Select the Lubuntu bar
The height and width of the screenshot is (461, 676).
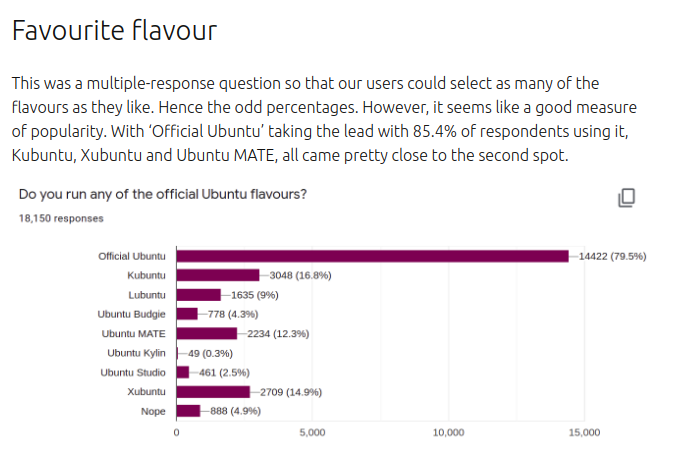[x=198, y=295]
